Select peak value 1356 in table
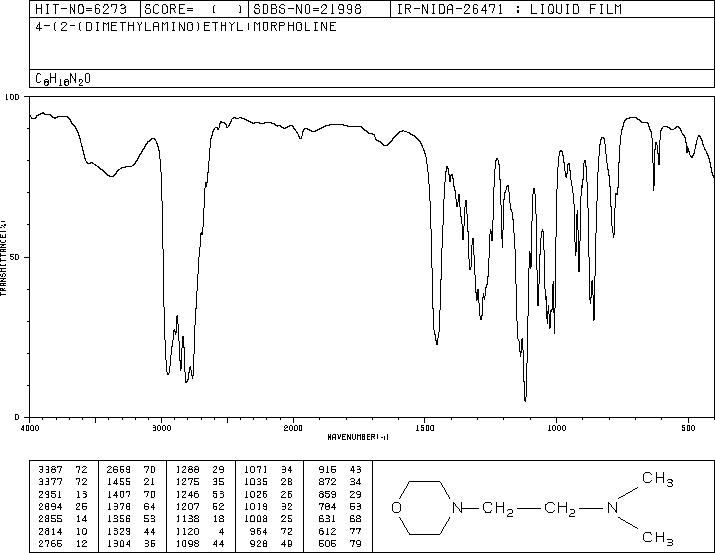Viewport: 715px width, 553px height. tap(119, 519)
